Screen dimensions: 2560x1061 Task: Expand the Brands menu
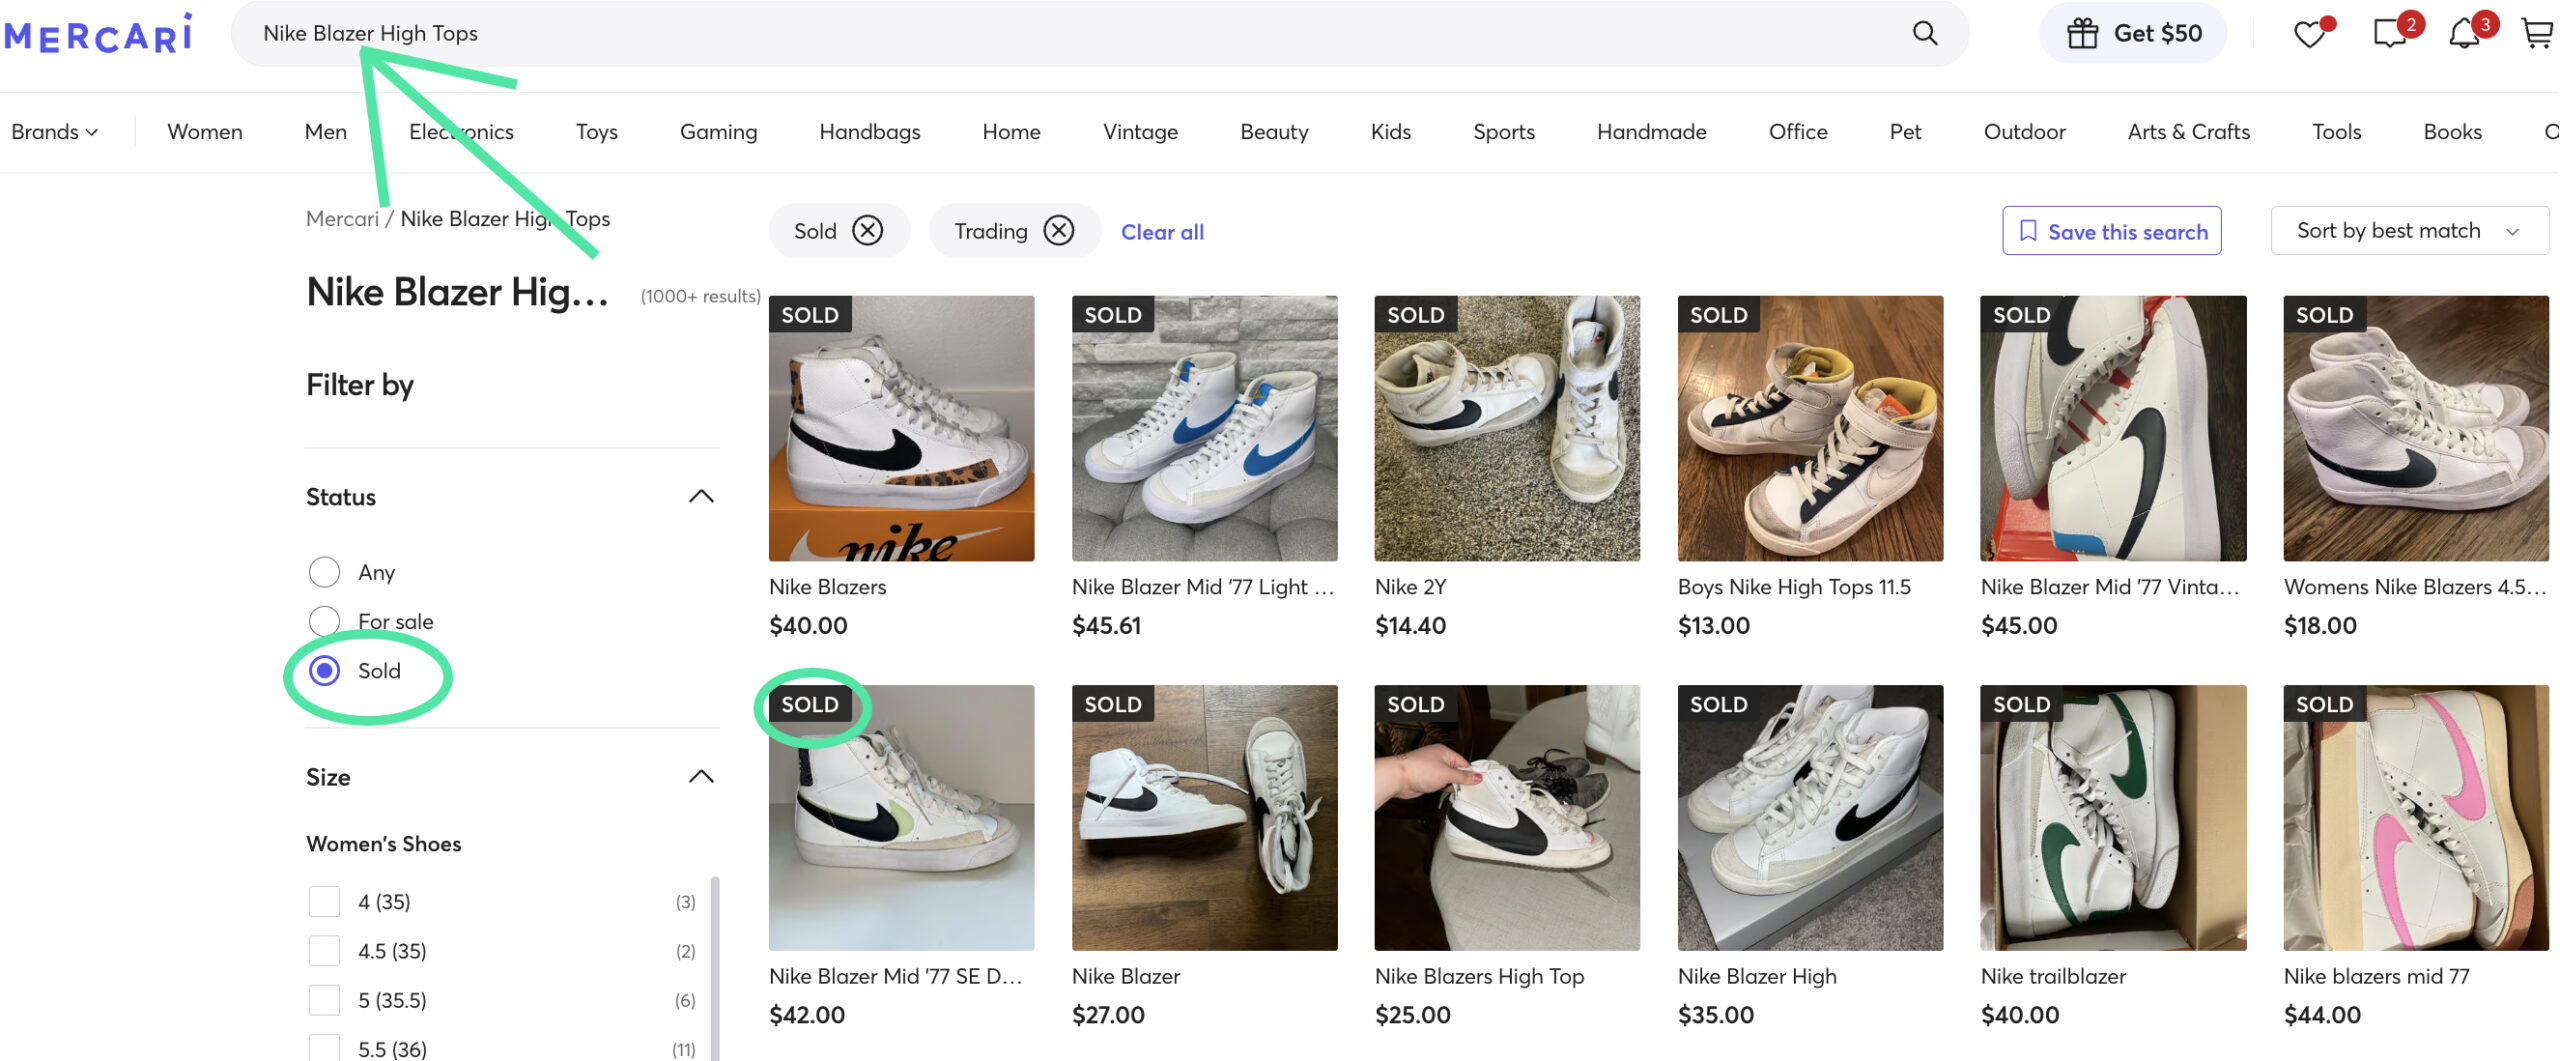pos(54,132)
